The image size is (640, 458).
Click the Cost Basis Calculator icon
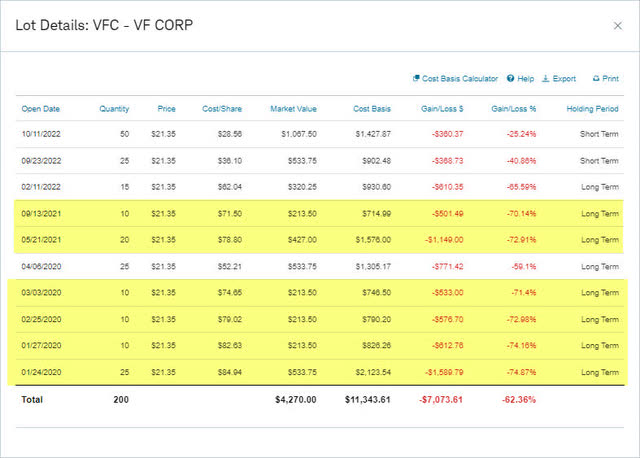point(416,78)
